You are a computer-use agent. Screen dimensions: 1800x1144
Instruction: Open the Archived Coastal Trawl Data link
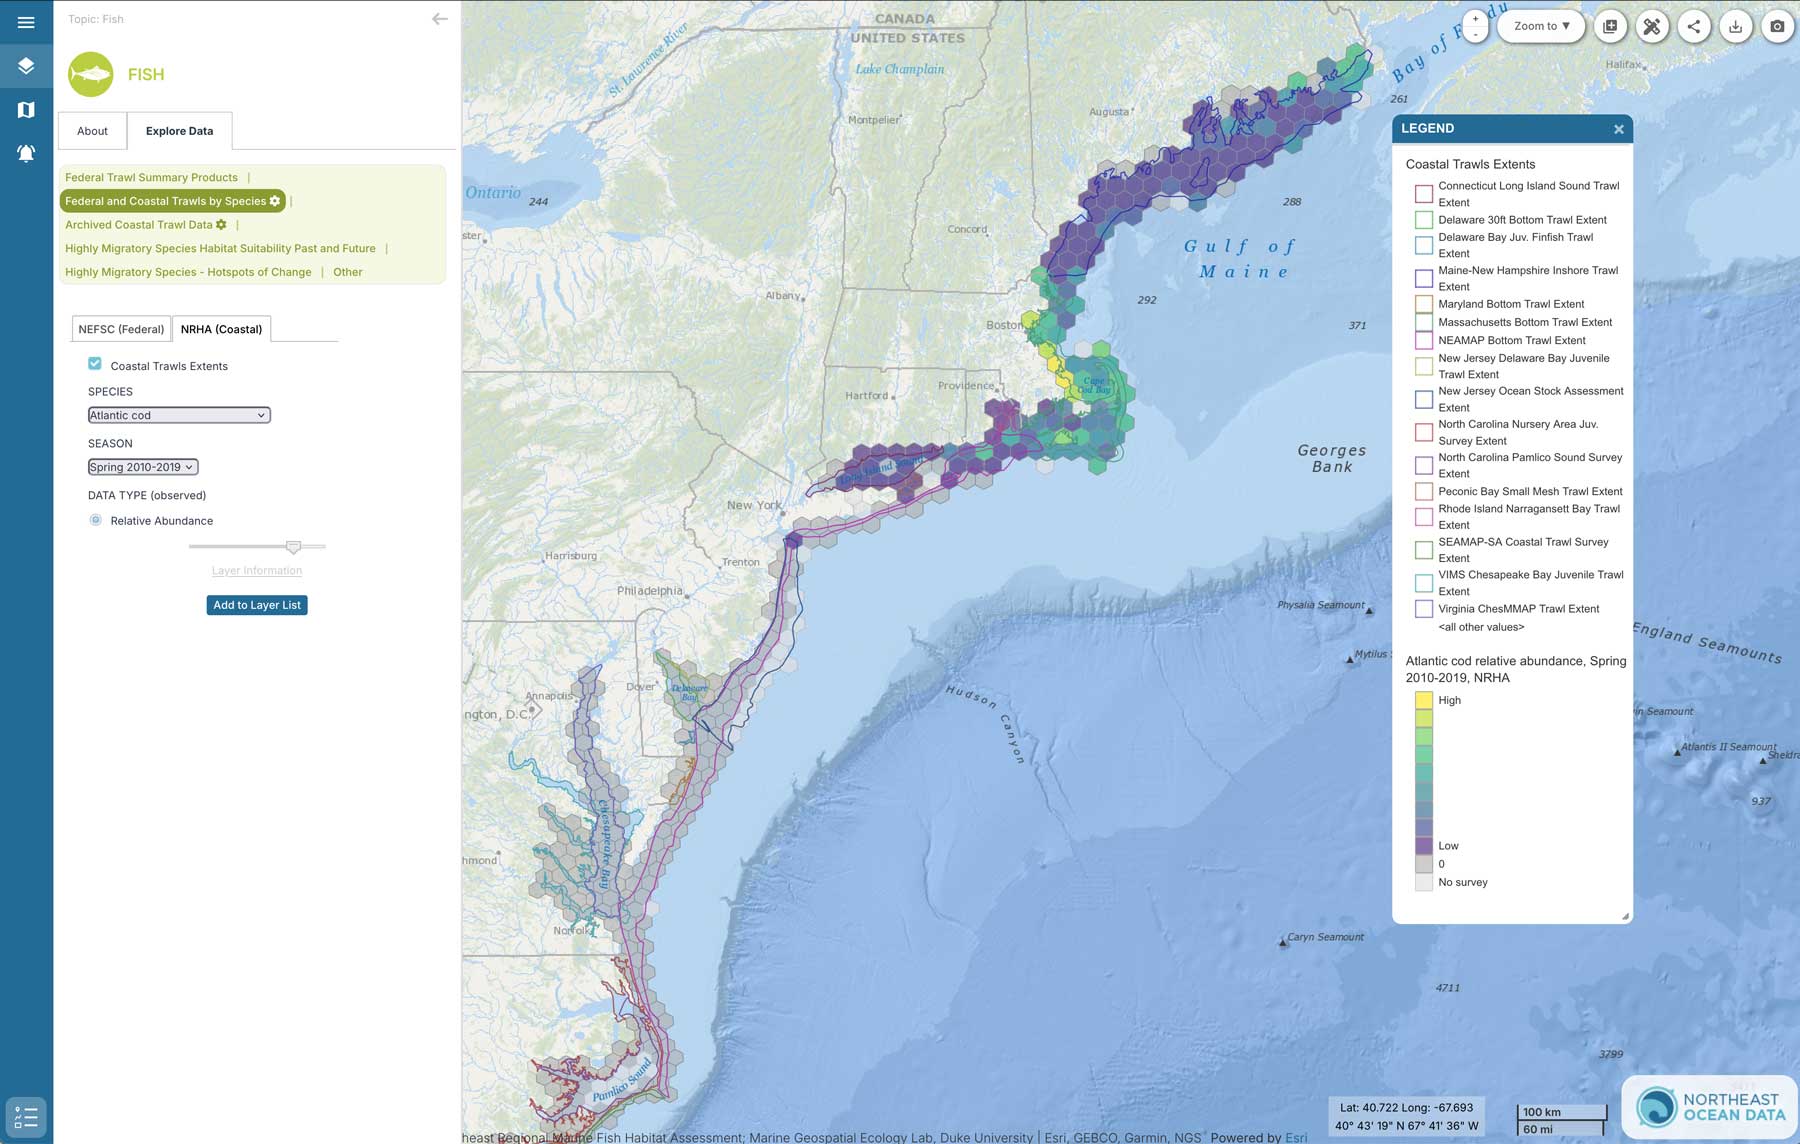139,225
